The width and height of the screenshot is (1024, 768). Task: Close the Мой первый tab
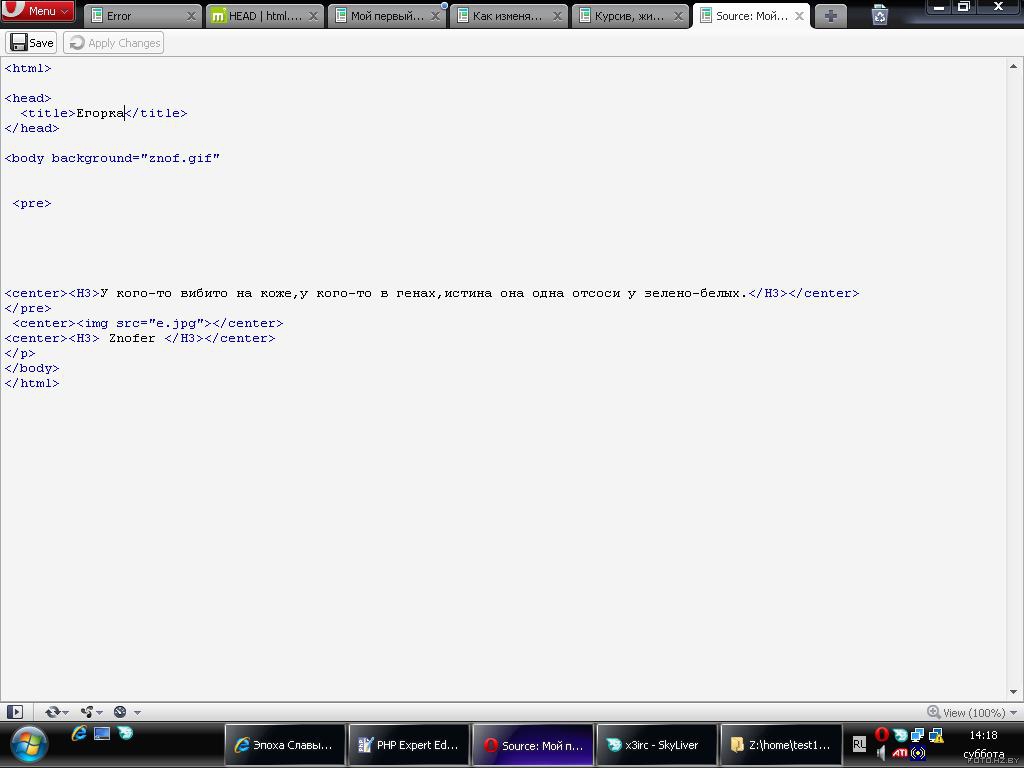[x=436, y=16]
